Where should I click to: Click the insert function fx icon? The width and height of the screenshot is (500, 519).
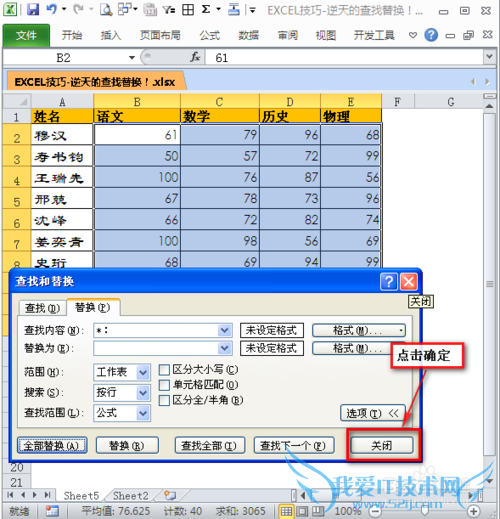(x=195, y=57)
